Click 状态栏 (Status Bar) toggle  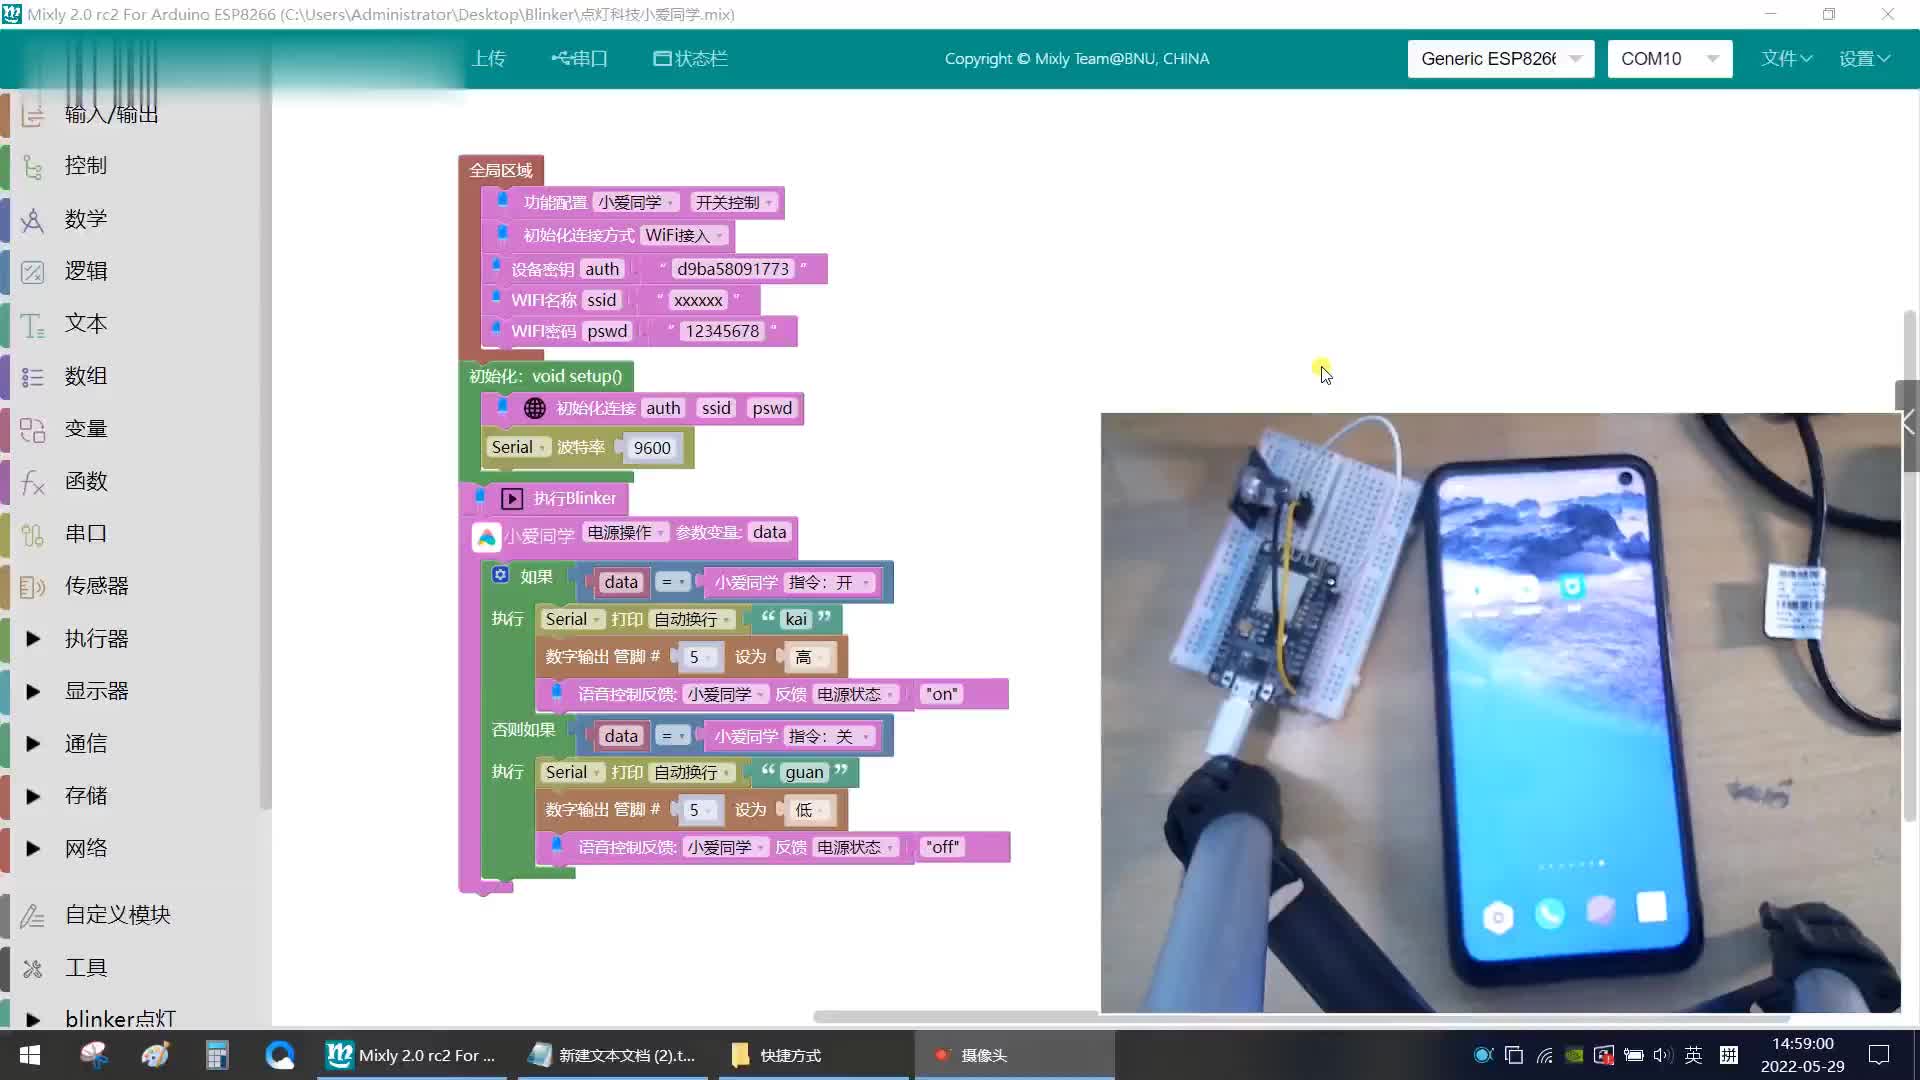click(x=690, y=58)
